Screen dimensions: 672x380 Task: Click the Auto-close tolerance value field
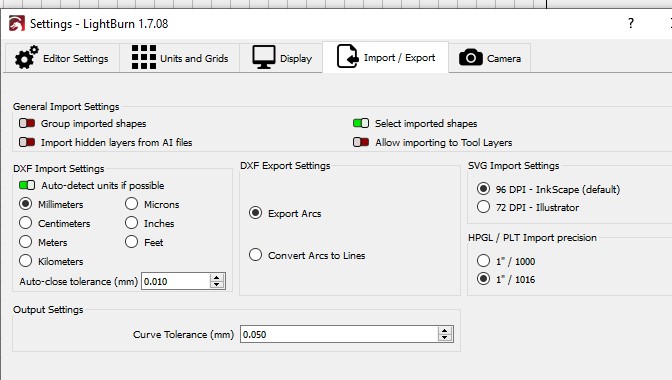pyautogui.click(x=176, y=281)
